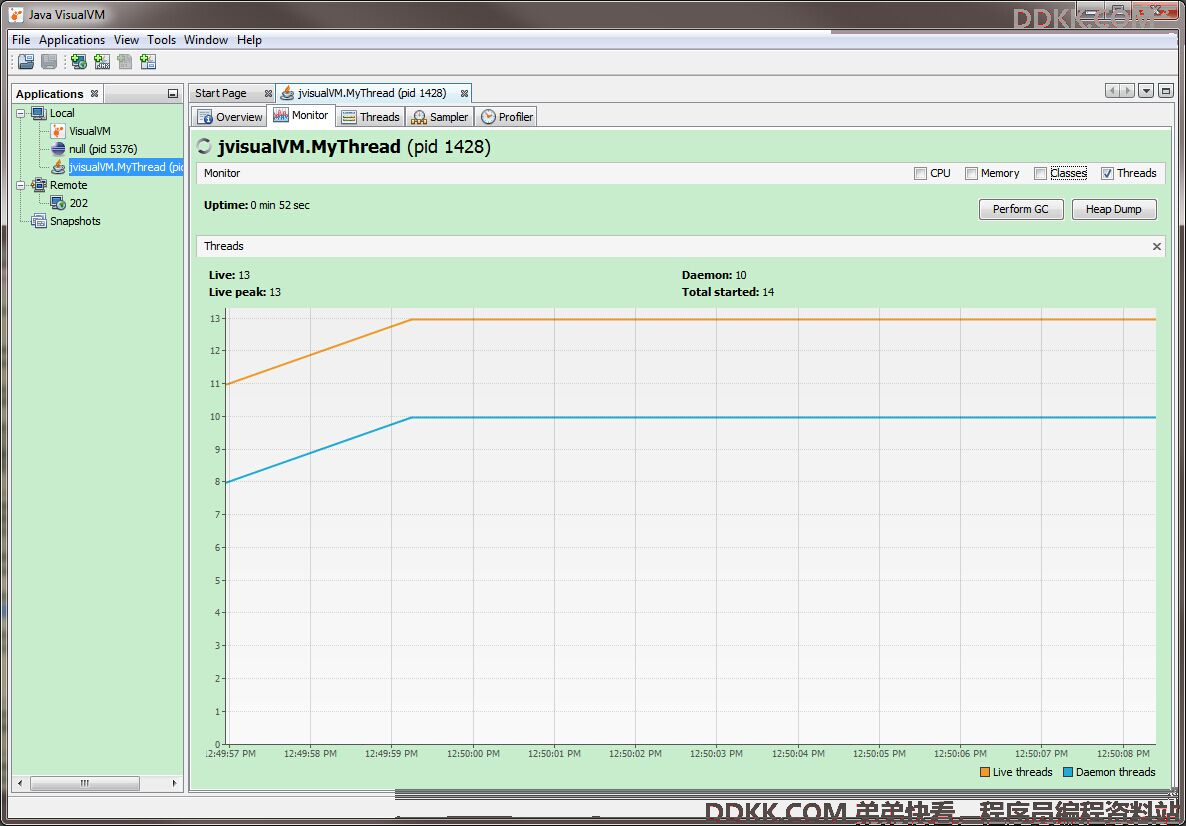Switch to the Threads tab
Viewport: 1186px width, 826px height.
(x=371, y=116)
